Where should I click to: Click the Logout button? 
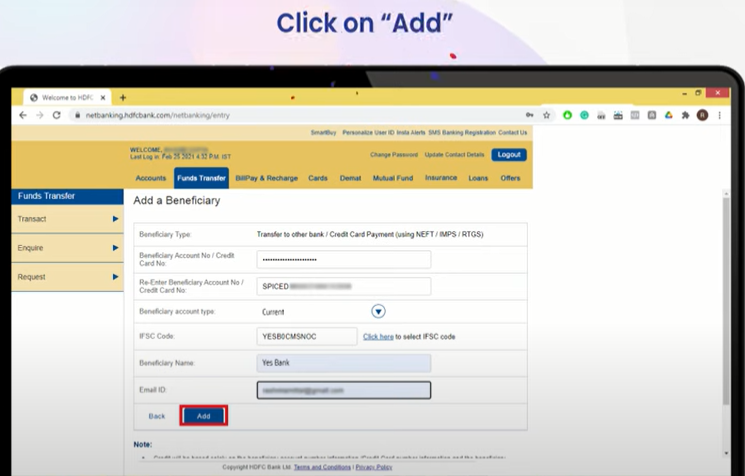509,155
